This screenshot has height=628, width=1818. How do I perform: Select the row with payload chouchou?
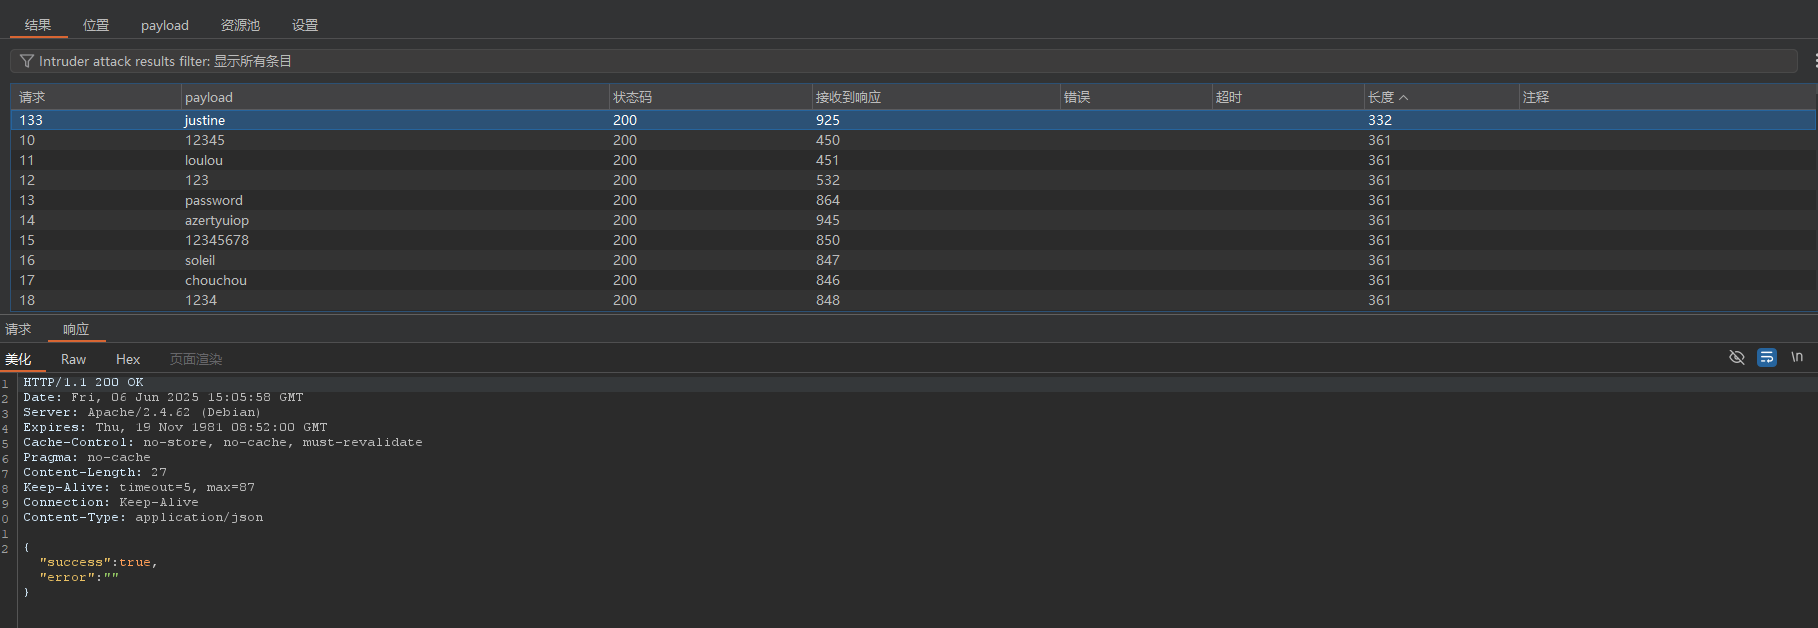point(216,280)
